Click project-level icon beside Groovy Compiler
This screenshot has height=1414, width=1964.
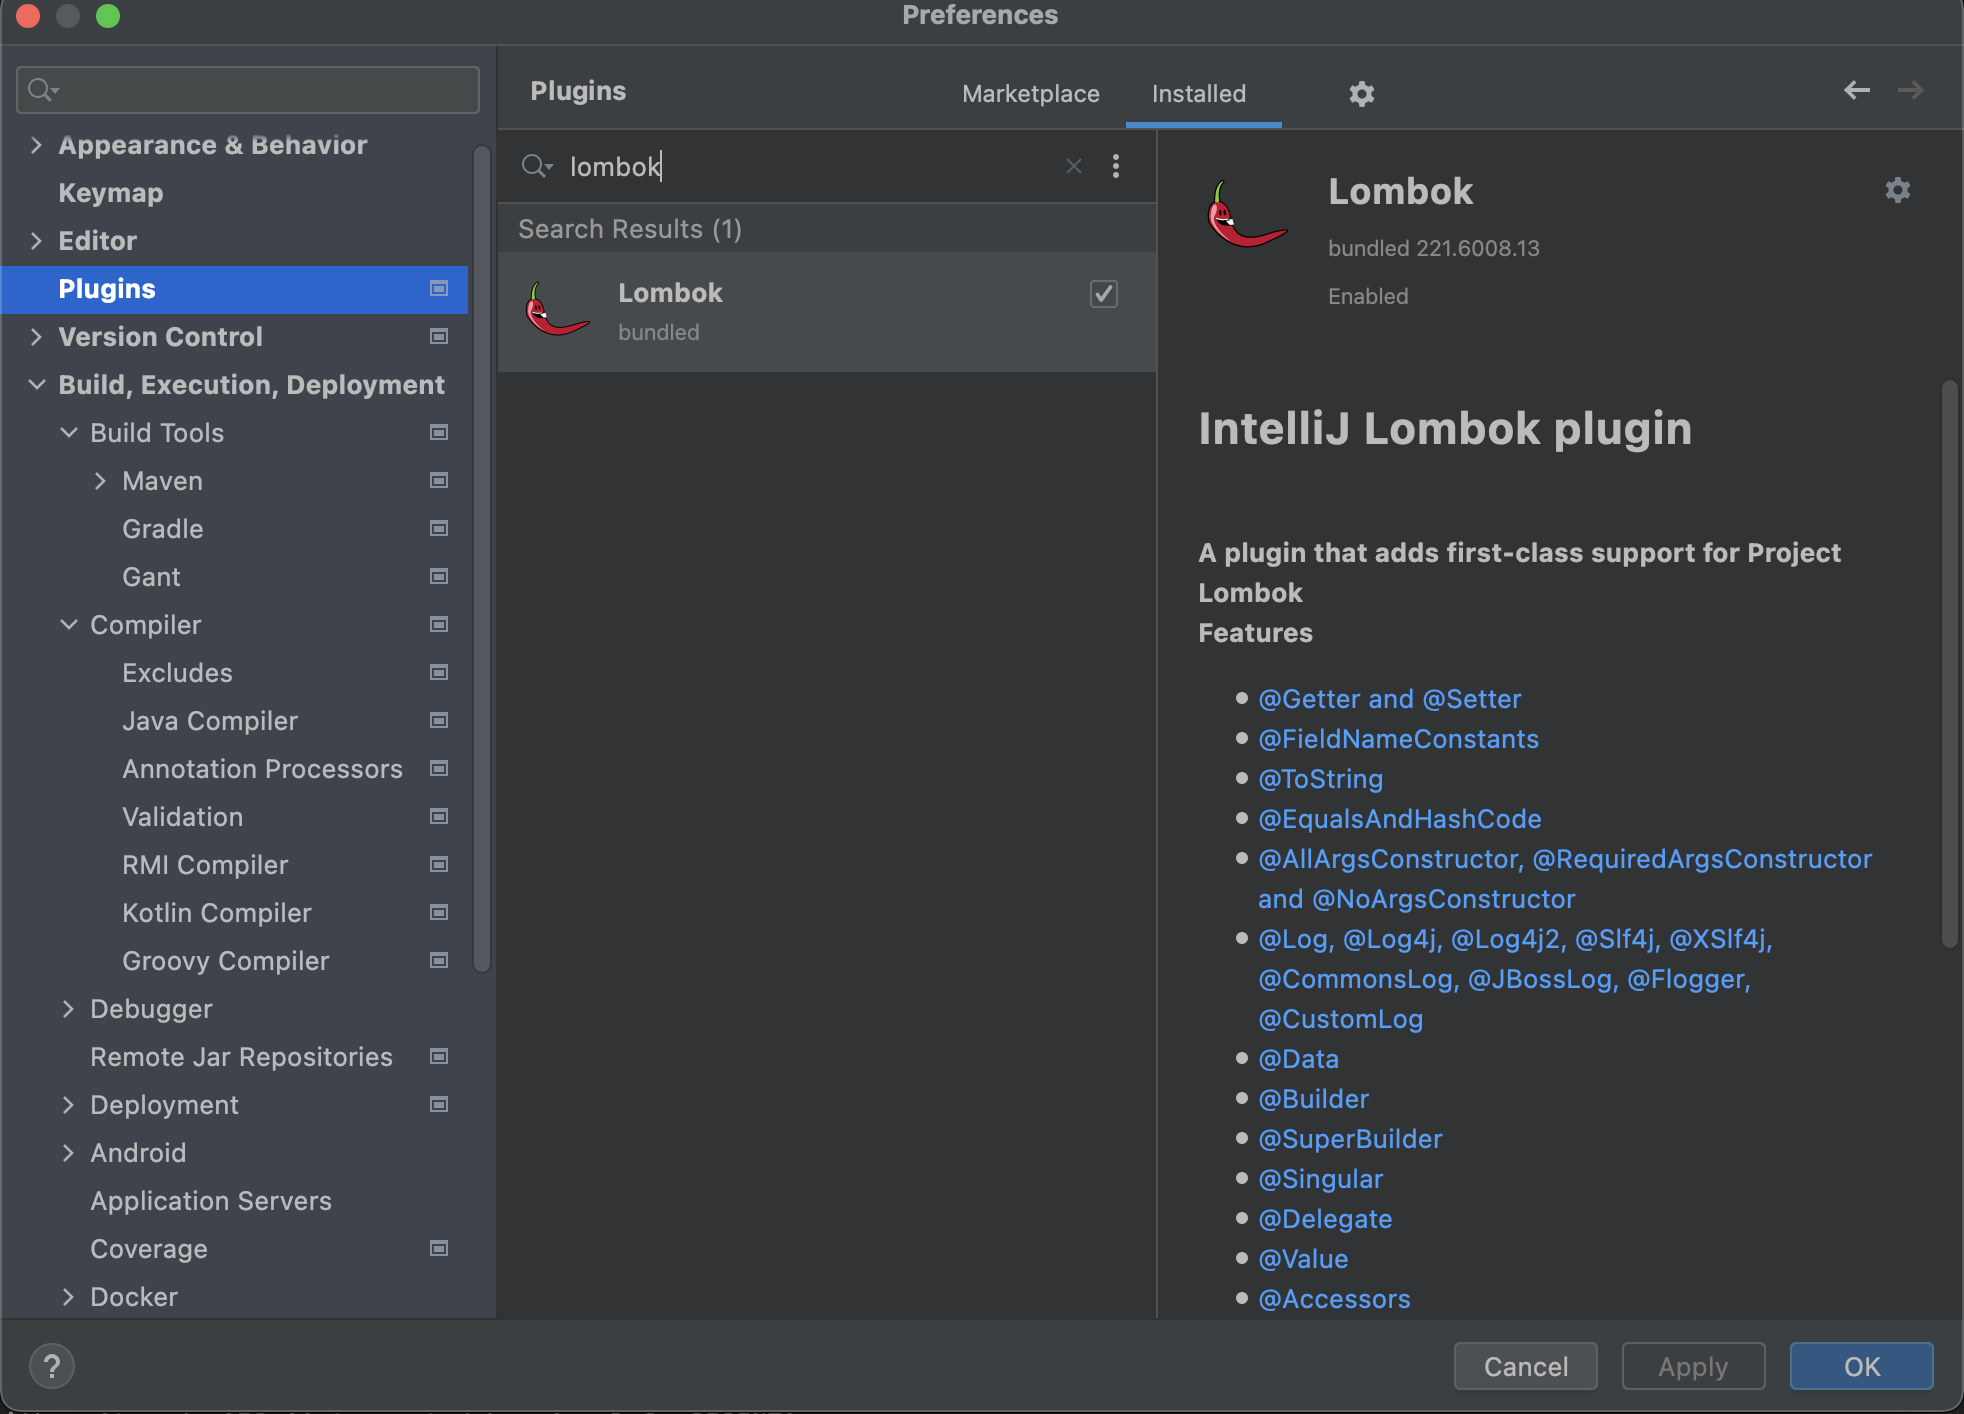[438, 961]
